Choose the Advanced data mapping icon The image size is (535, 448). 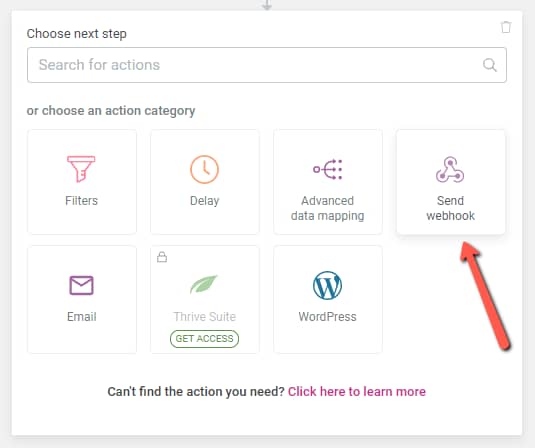pyautogui.click(x=328, y=169)
